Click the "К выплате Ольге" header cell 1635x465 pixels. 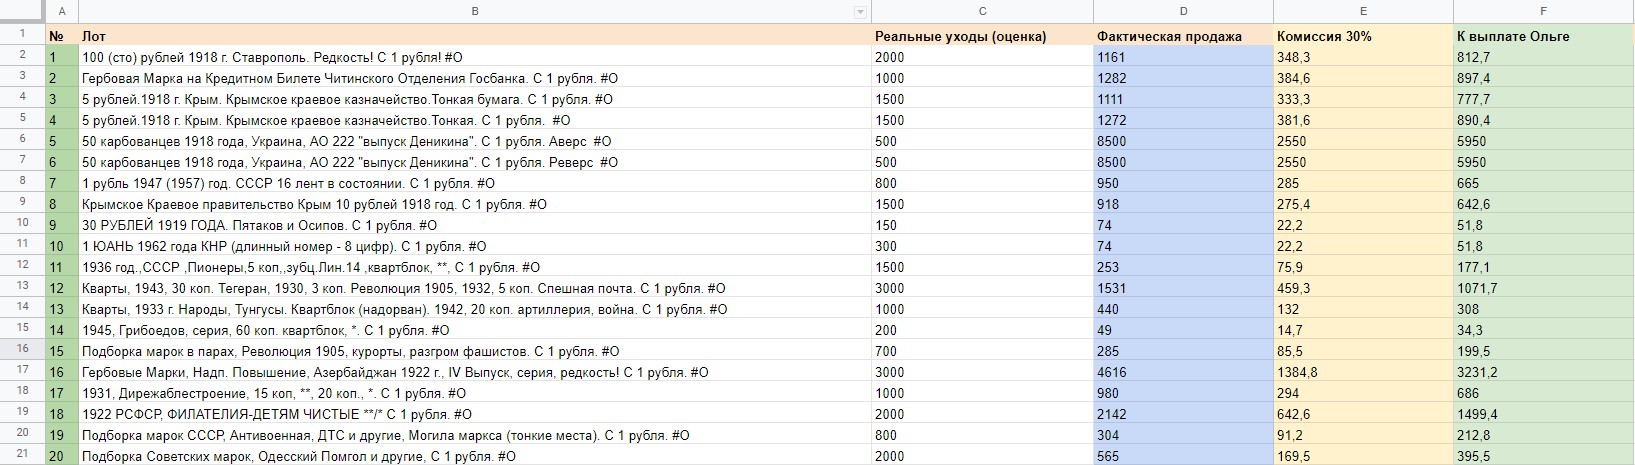tap(1544, 36)
